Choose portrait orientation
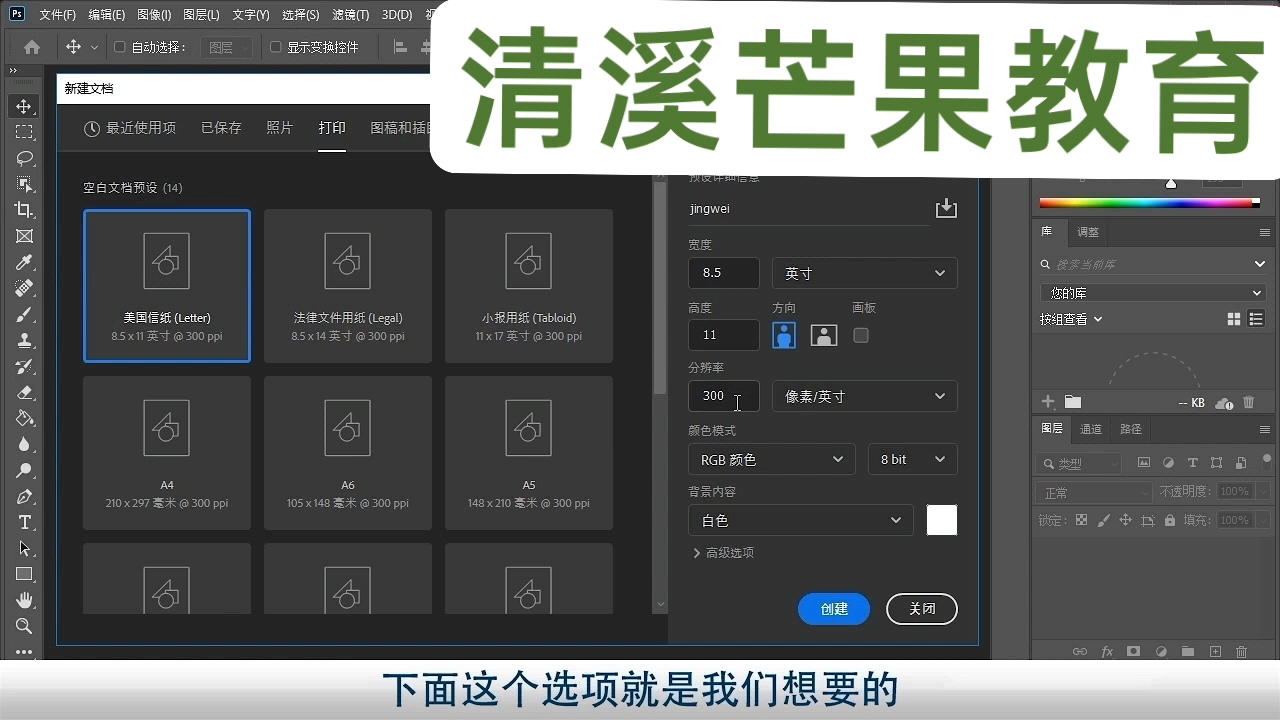This screenshot has width=1280, height=720. point(785,335)
